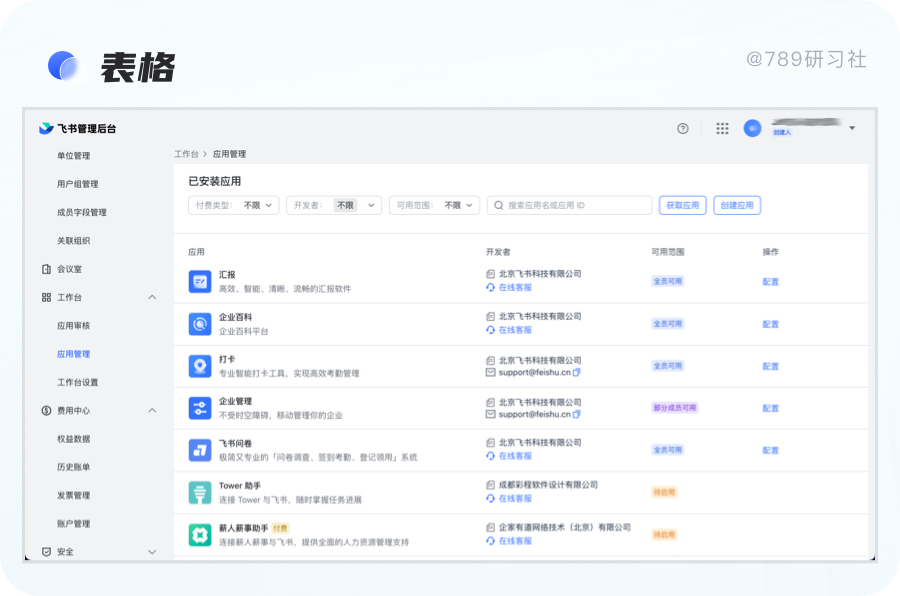Open the app grid launcher icon
This screenshot has height=596, width=900.
tap(722, 129)
